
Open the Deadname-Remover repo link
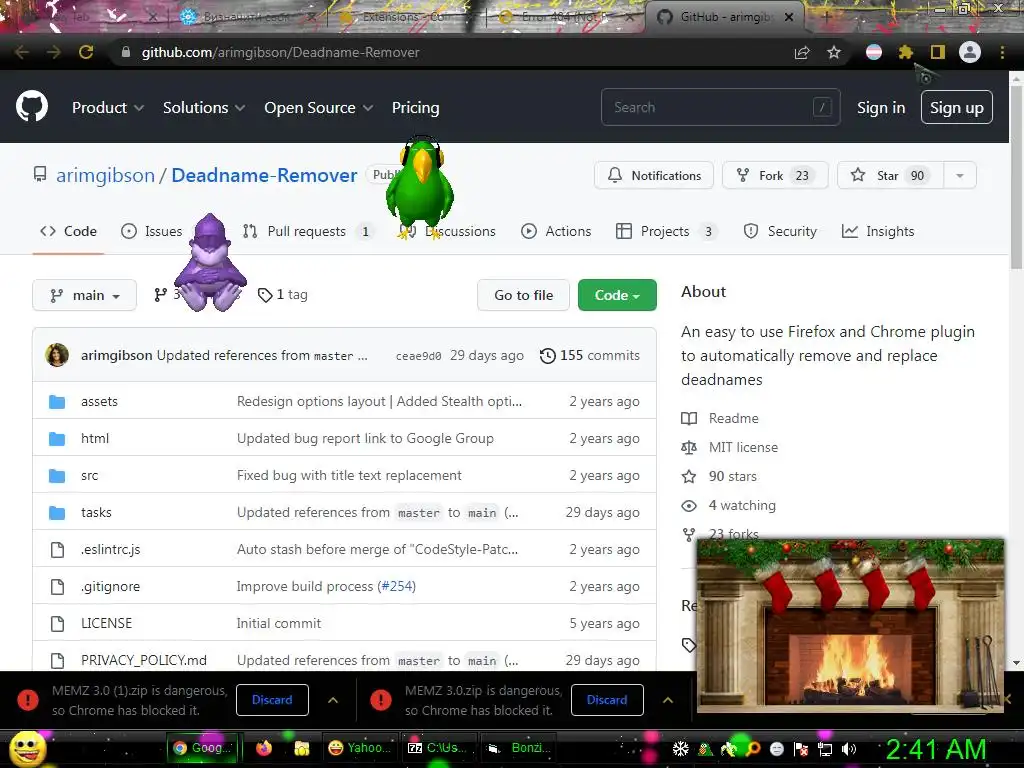coord(264,176)
